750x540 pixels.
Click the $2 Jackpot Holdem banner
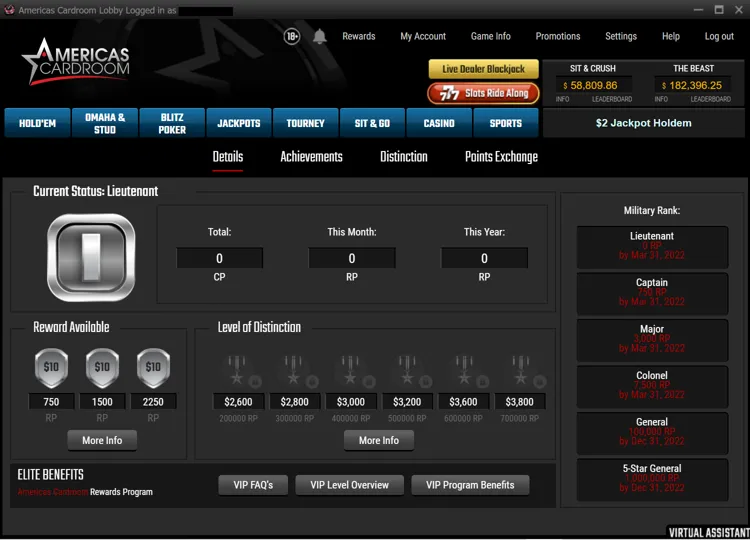(x=644, y=123)
